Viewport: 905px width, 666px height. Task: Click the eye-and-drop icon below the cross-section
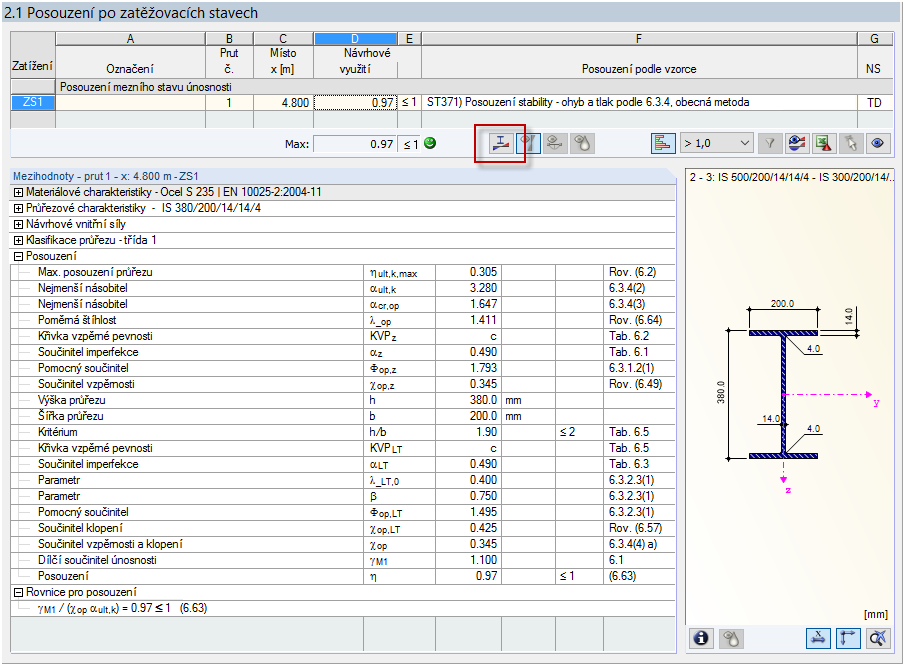pos(731,638)
